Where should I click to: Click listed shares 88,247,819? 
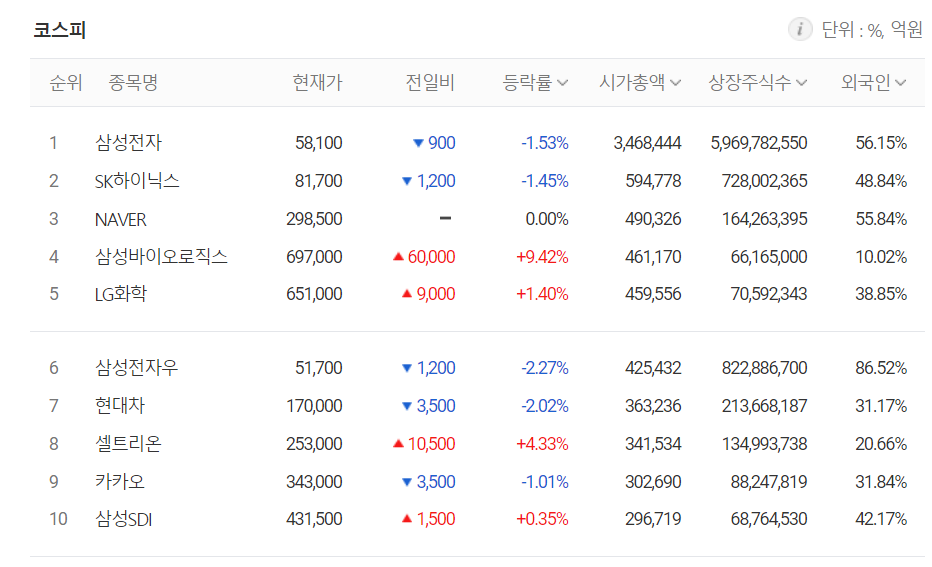[769, 481]
